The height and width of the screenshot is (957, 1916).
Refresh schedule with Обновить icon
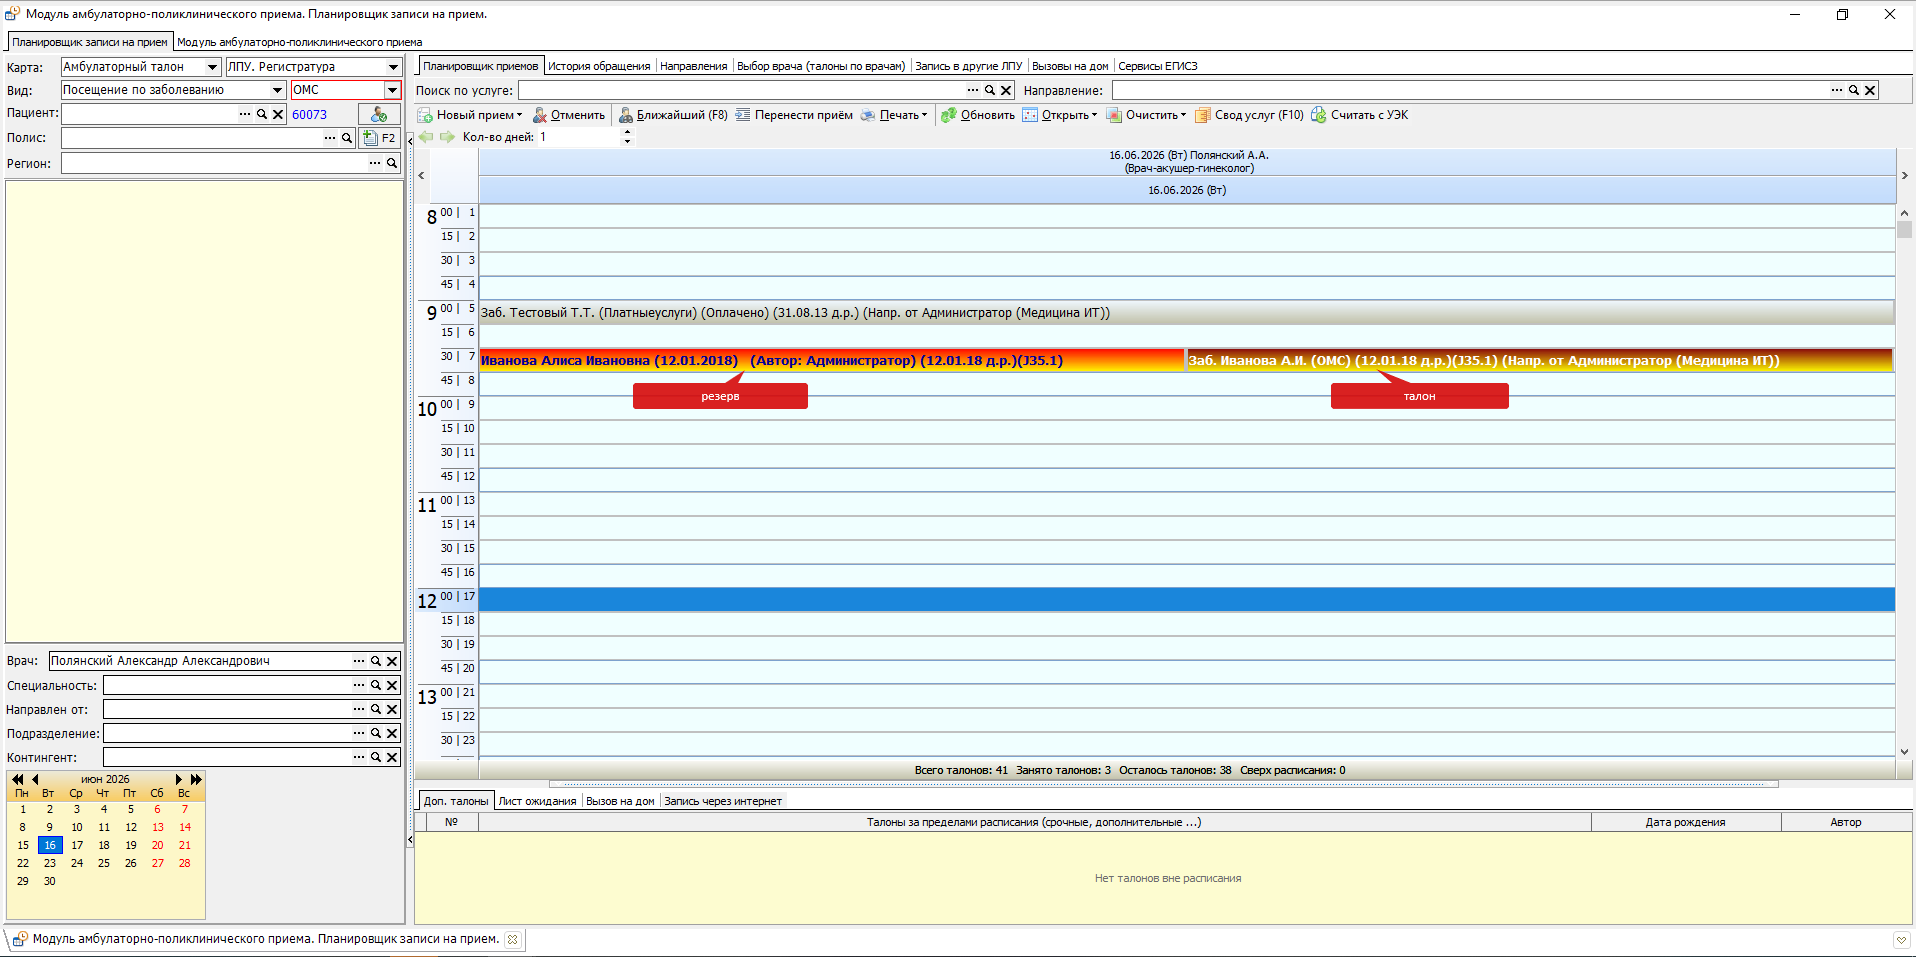949,115
